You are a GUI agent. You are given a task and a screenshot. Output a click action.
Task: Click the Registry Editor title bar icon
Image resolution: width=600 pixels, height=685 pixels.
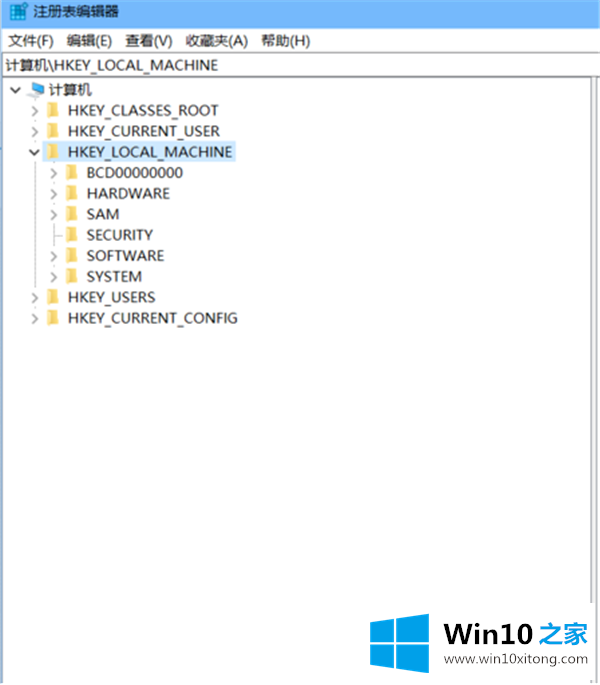tap(18, 11)
